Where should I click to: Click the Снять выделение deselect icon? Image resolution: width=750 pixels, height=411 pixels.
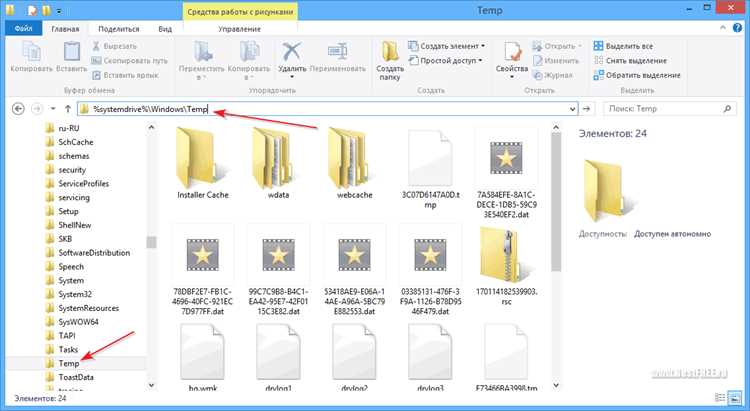point(598,60)
